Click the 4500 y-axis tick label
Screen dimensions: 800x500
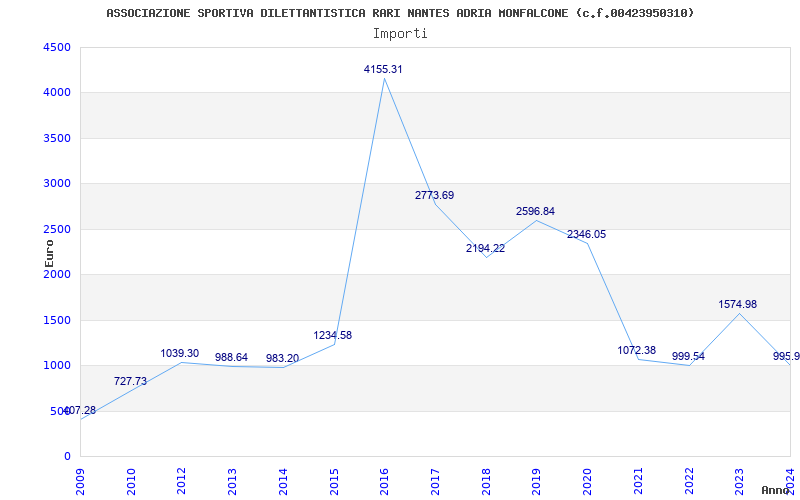click(x=55, y=47)
